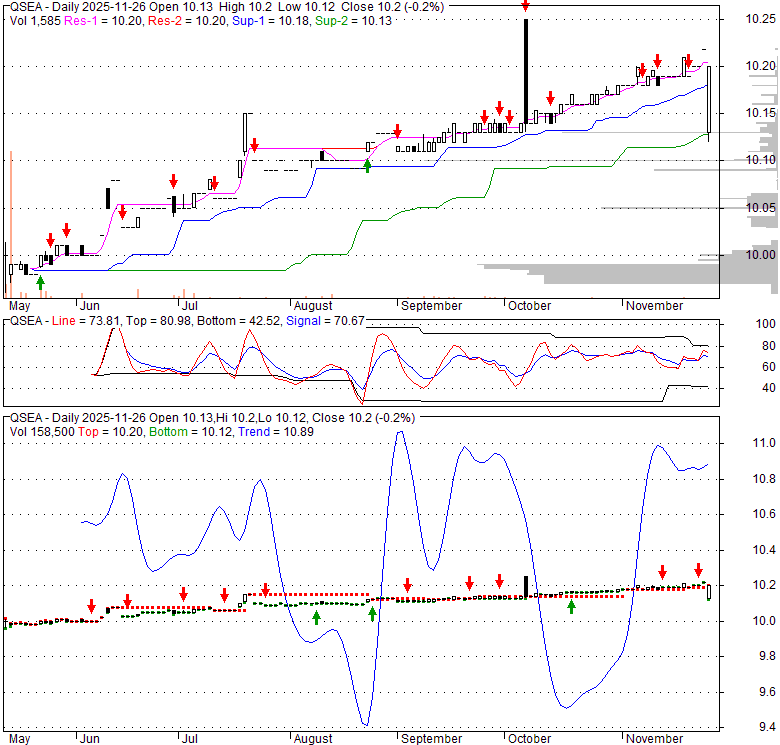
Task: Click the first red arrow in June on bottom chart
Action: click(x=91, y=606)
